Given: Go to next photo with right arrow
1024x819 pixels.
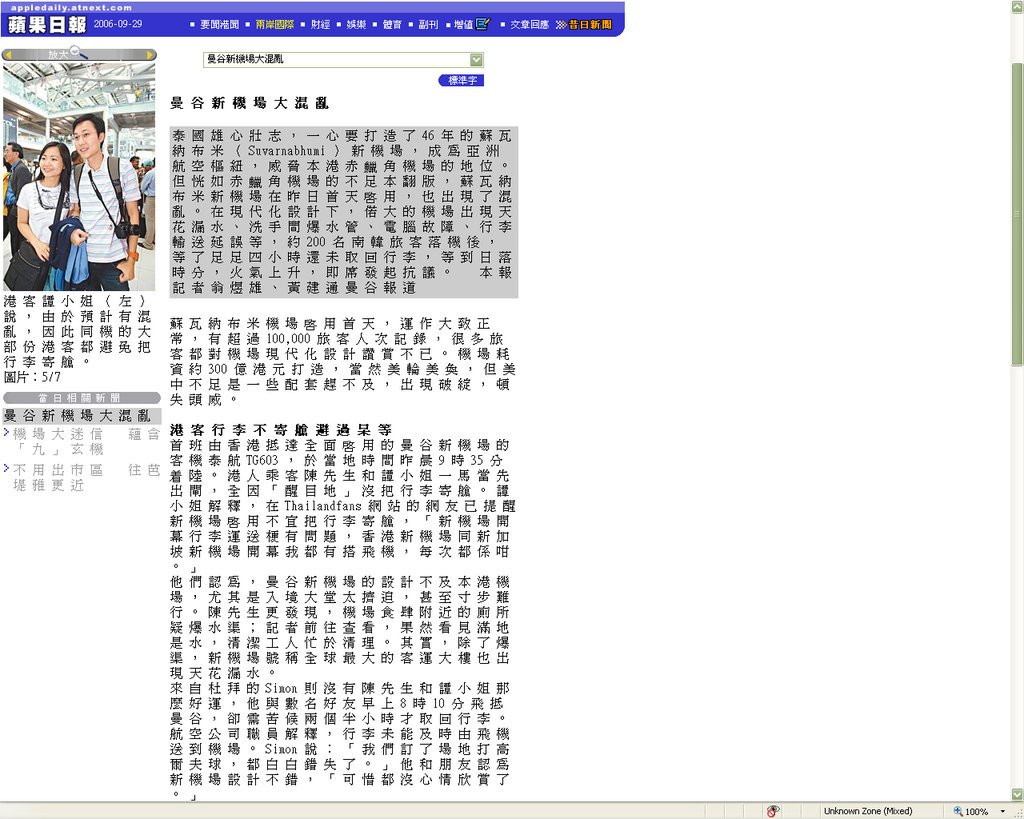Looking at the screenshot, I should [149, 55].
